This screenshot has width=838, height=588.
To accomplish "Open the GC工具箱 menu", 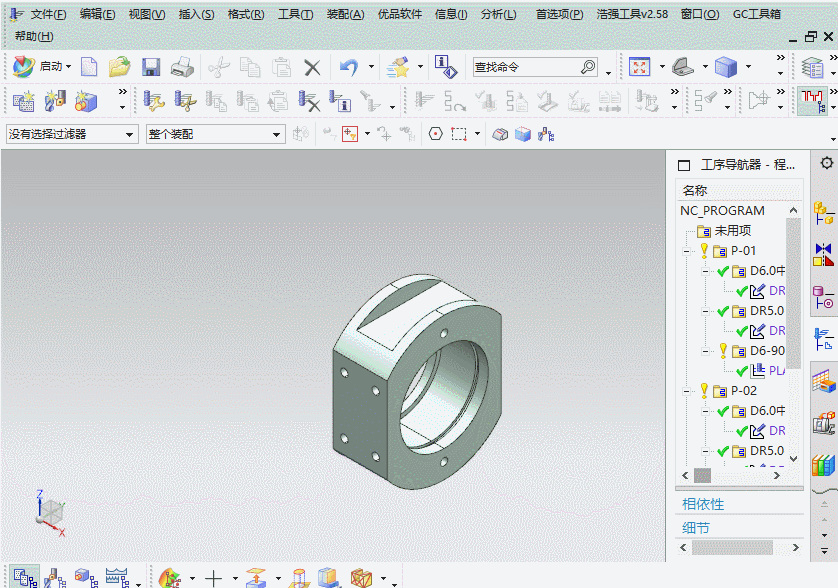I will point(757,14).
